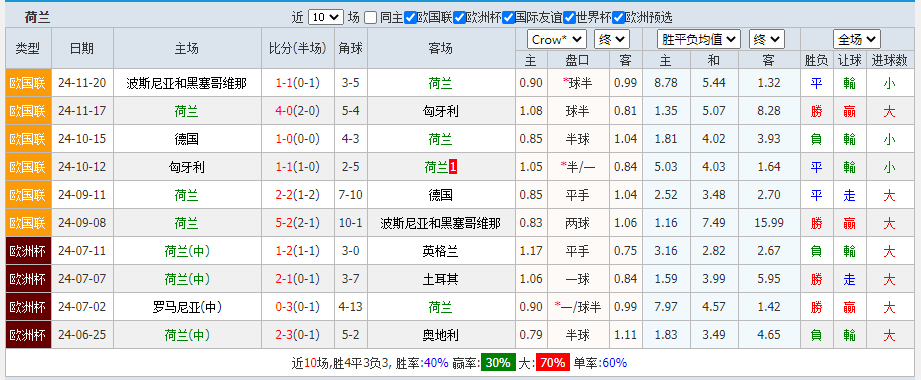Uncheck the 世界杯 filter checkbox
Image resolution: width=921 pixels, height=380 pixels.
(569, 18)
